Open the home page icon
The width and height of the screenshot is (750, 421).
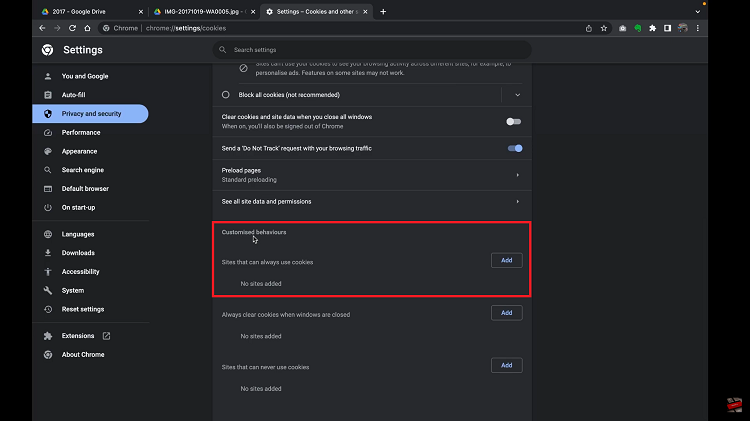[87, 28]
